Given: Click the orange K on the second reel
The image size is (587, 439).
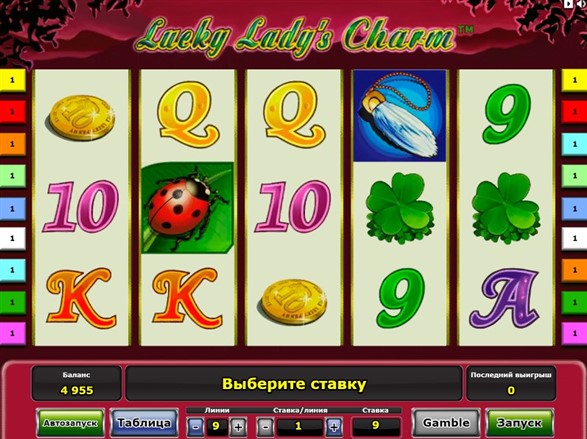Looking at the screenshot, I should [187, 298].
